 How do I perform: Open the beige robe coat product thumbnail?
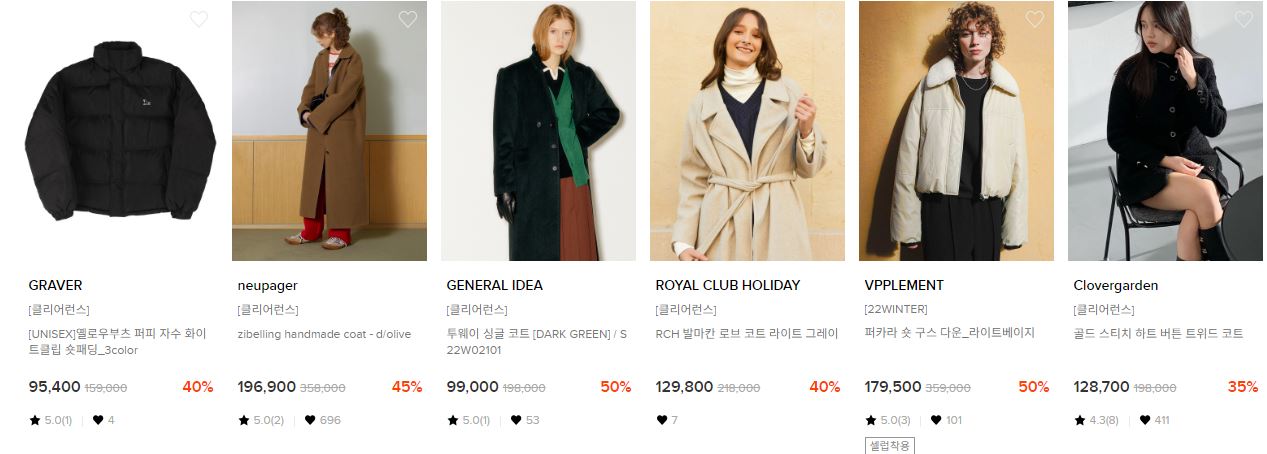point(747,131)
